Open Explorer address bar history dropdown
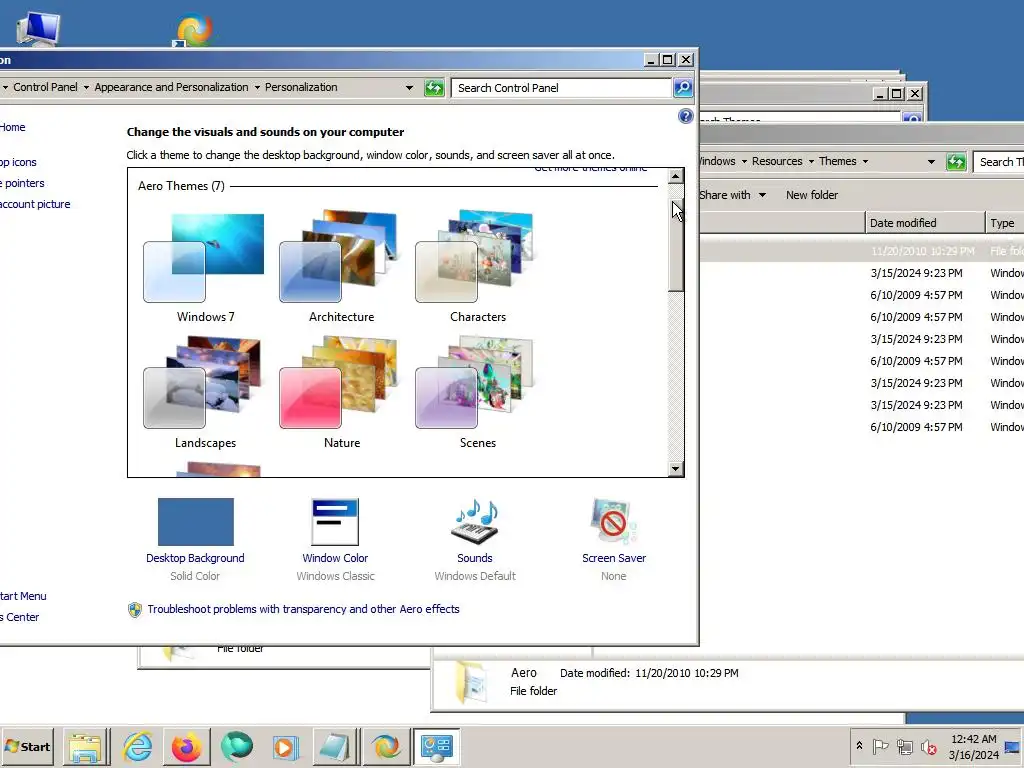 [x=931, y=162]
